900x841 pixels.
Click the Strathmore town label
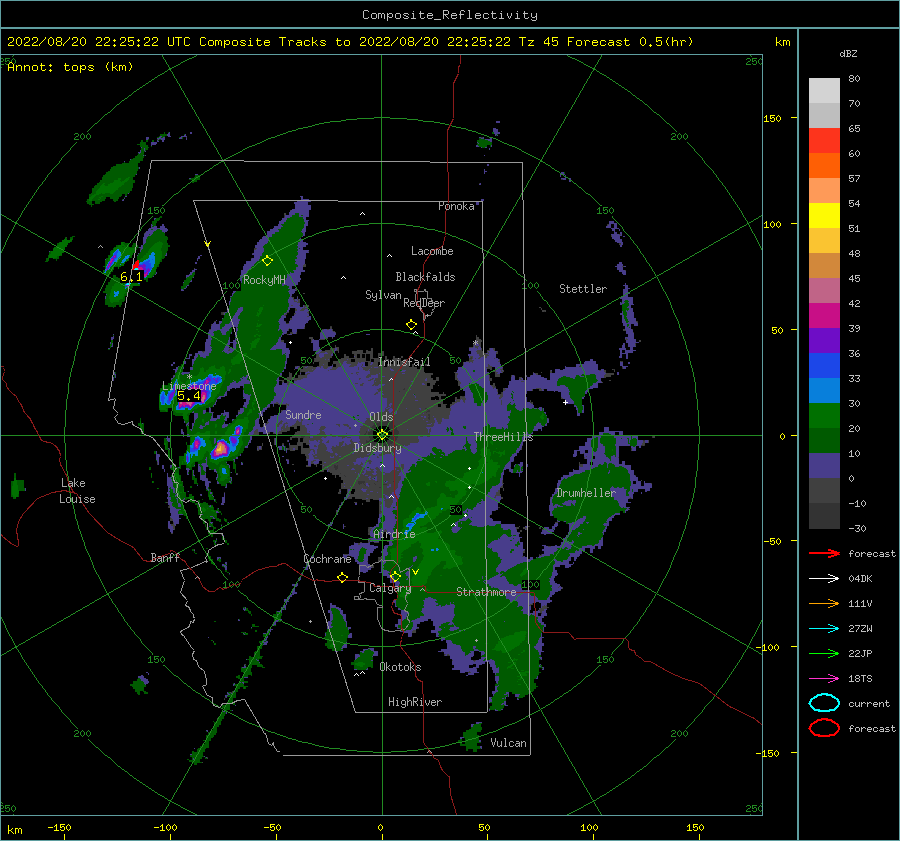tap(486, 592)
